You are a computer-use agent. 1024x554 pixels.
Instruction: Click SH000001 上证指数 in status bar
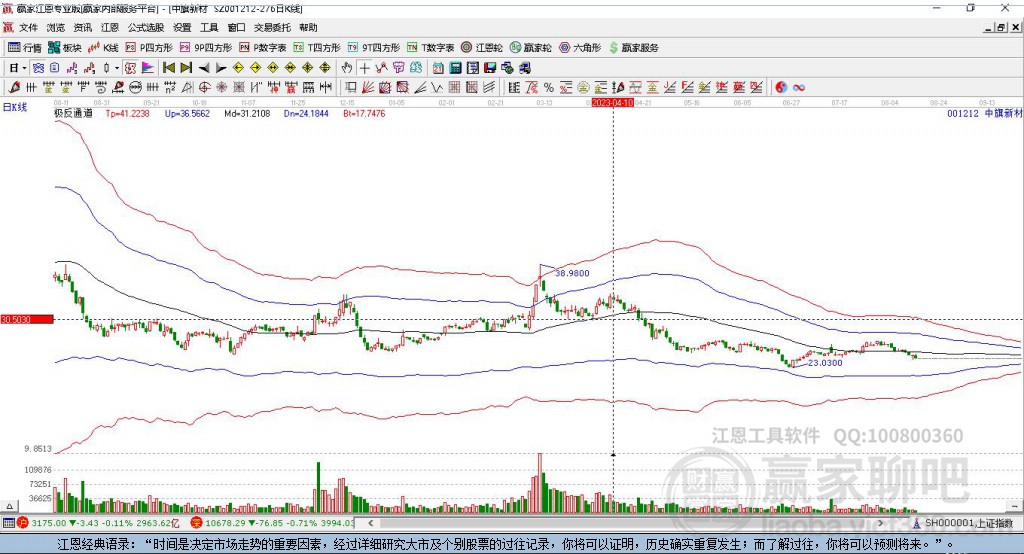tap(968, 523)
